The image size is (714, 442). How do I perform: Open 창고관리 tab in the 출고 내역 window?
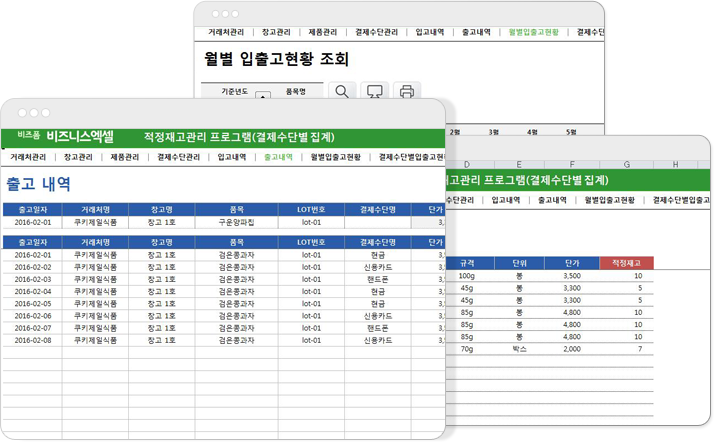click(78, 157)
